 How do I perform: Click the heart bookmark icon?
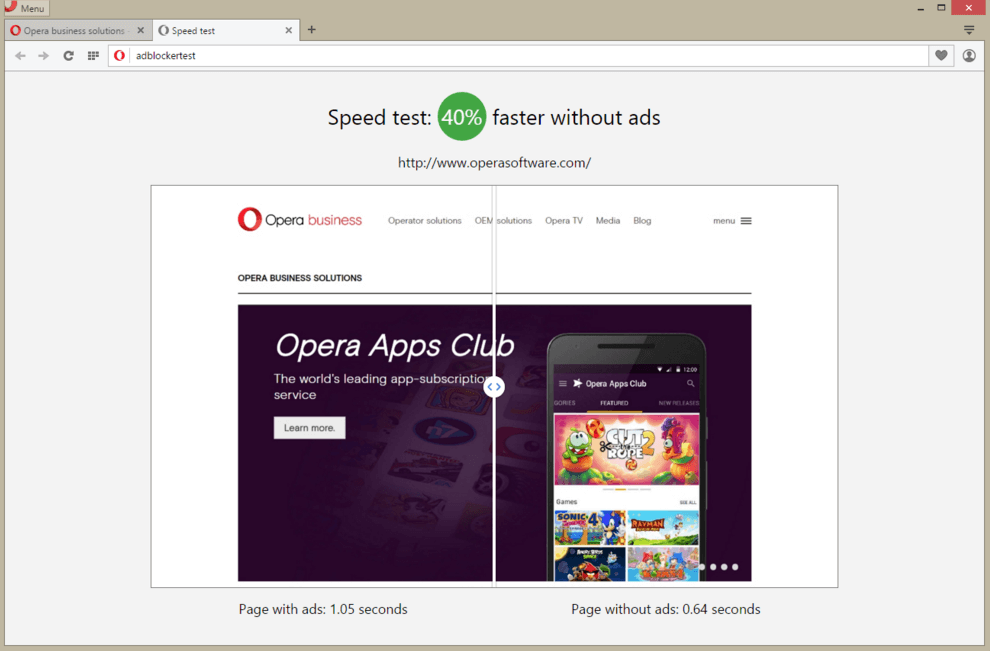pos(941,56)
